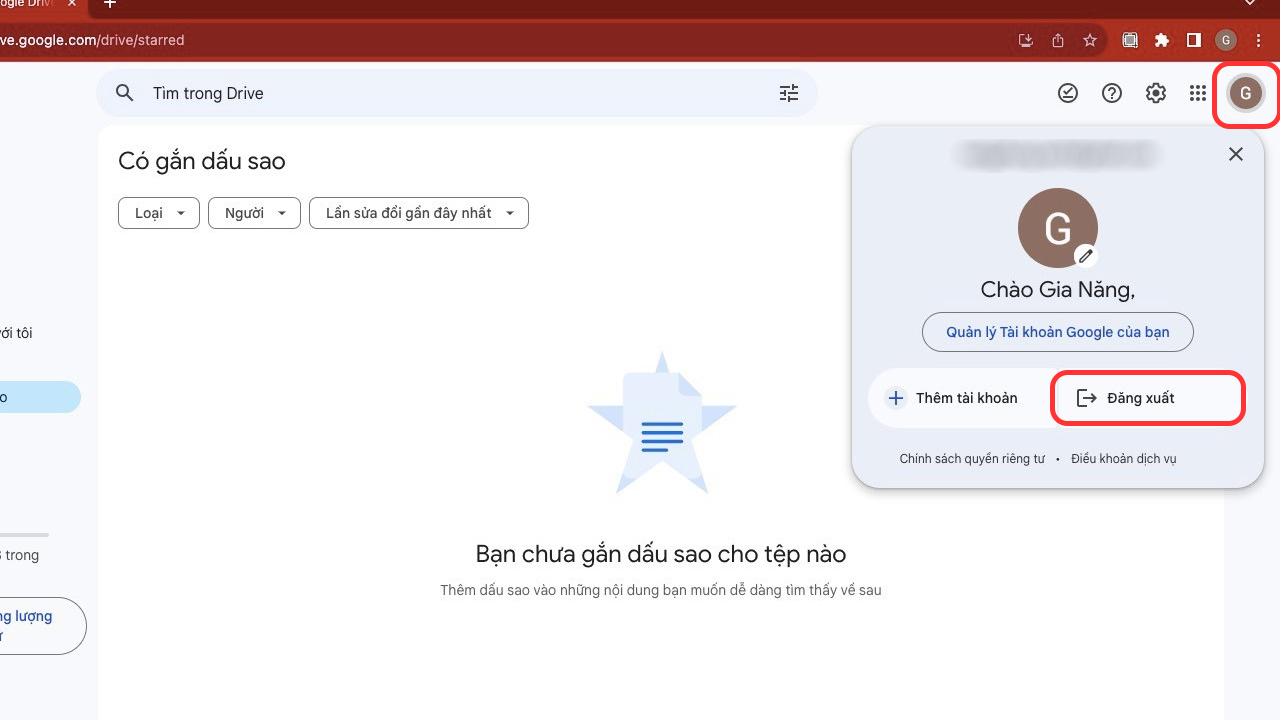Open the Chrome extensions puzzle icon

click(1162, 41)
